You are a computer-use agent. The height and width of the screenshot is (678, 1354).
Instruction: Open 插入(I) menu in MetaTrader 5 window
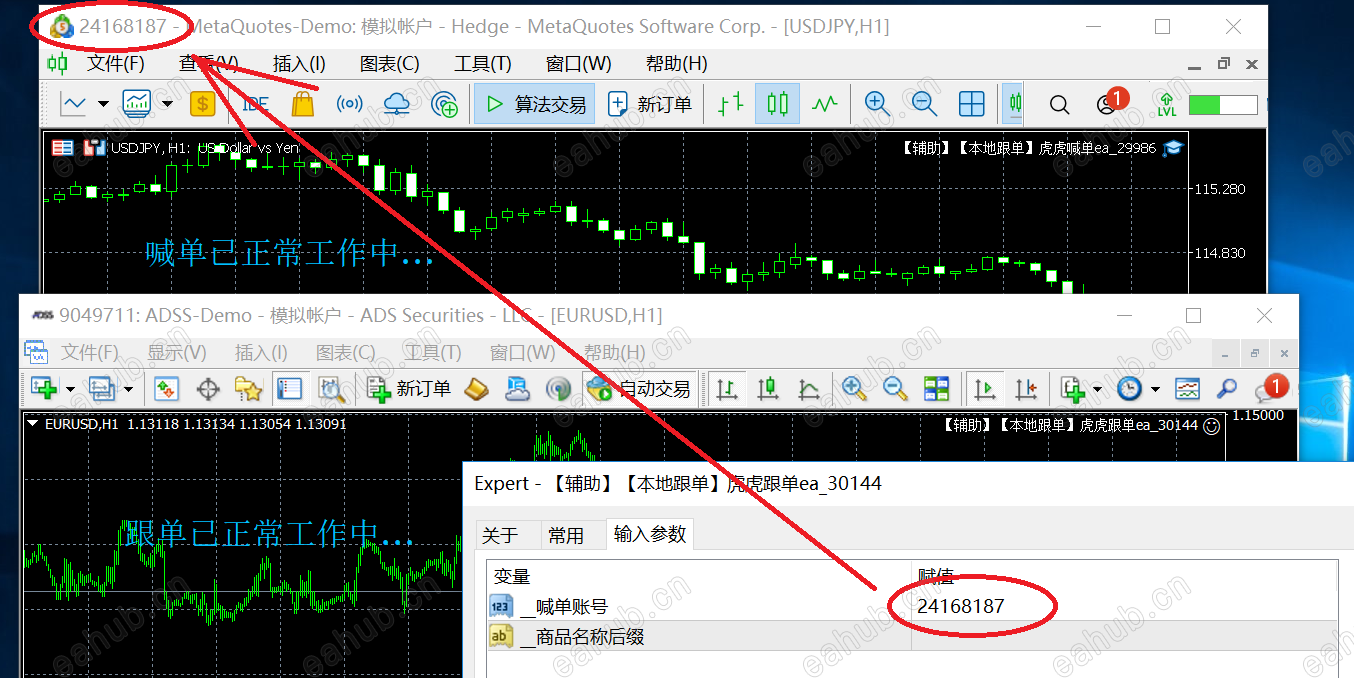point(299,63)
